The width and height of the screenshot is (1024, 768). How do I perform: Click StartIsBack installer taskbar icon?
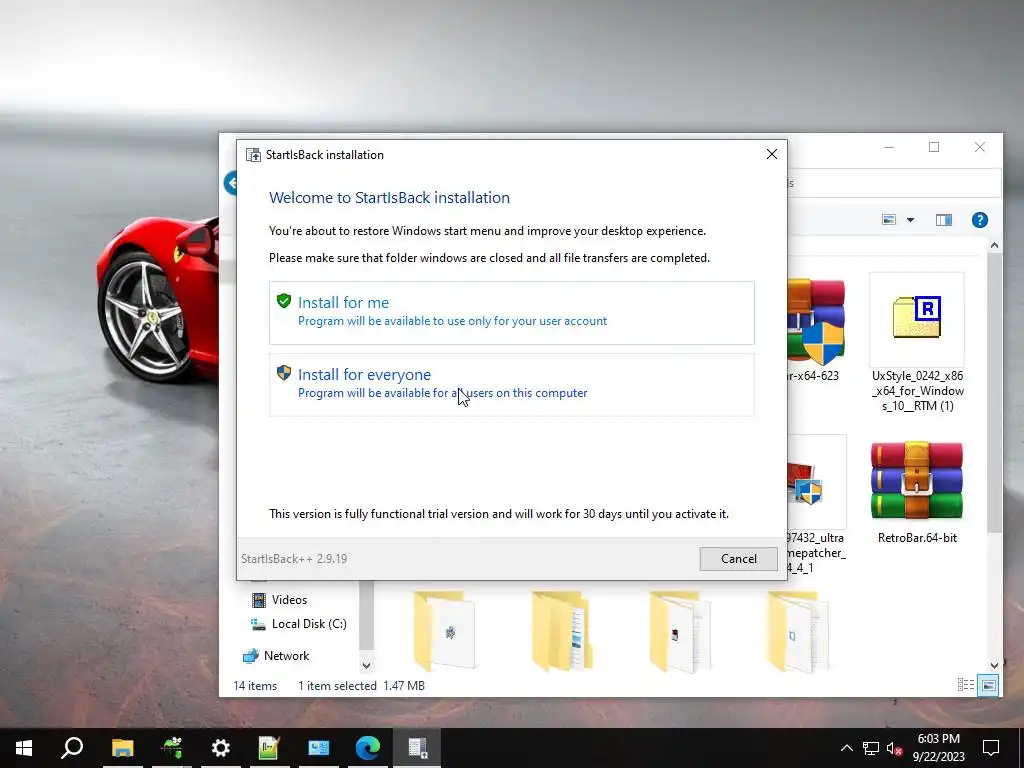(417, 748)
